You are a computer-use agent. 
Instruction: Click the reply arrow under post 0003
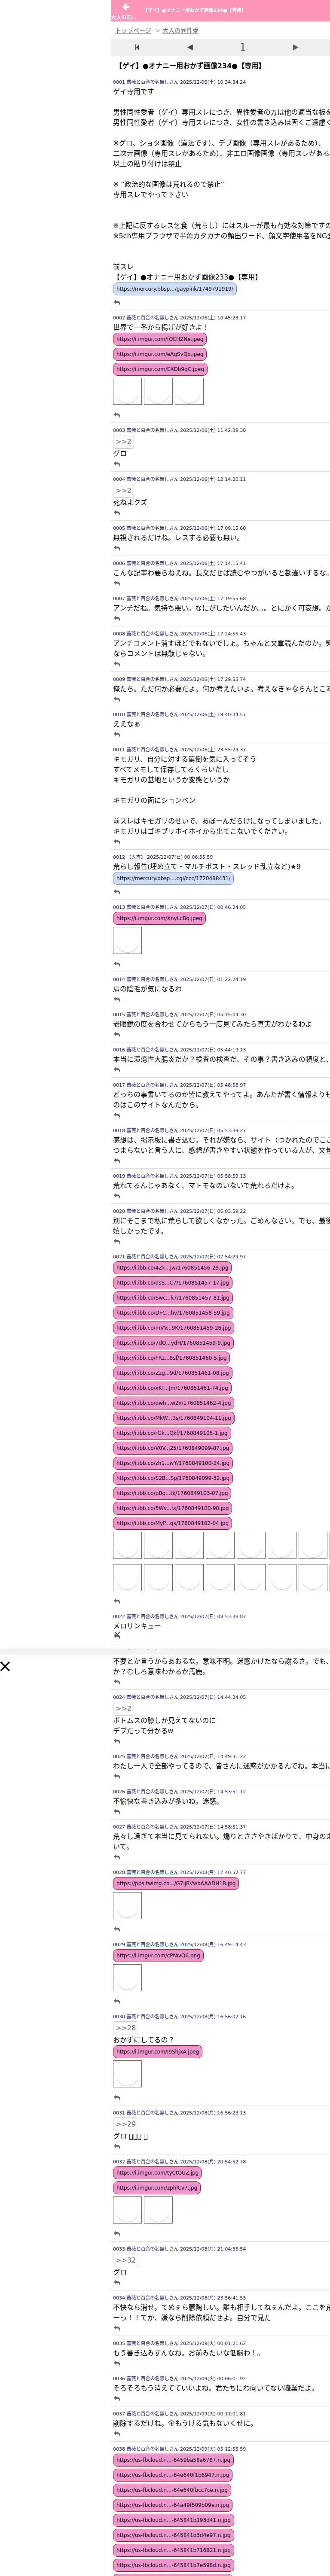click(117, 464)
